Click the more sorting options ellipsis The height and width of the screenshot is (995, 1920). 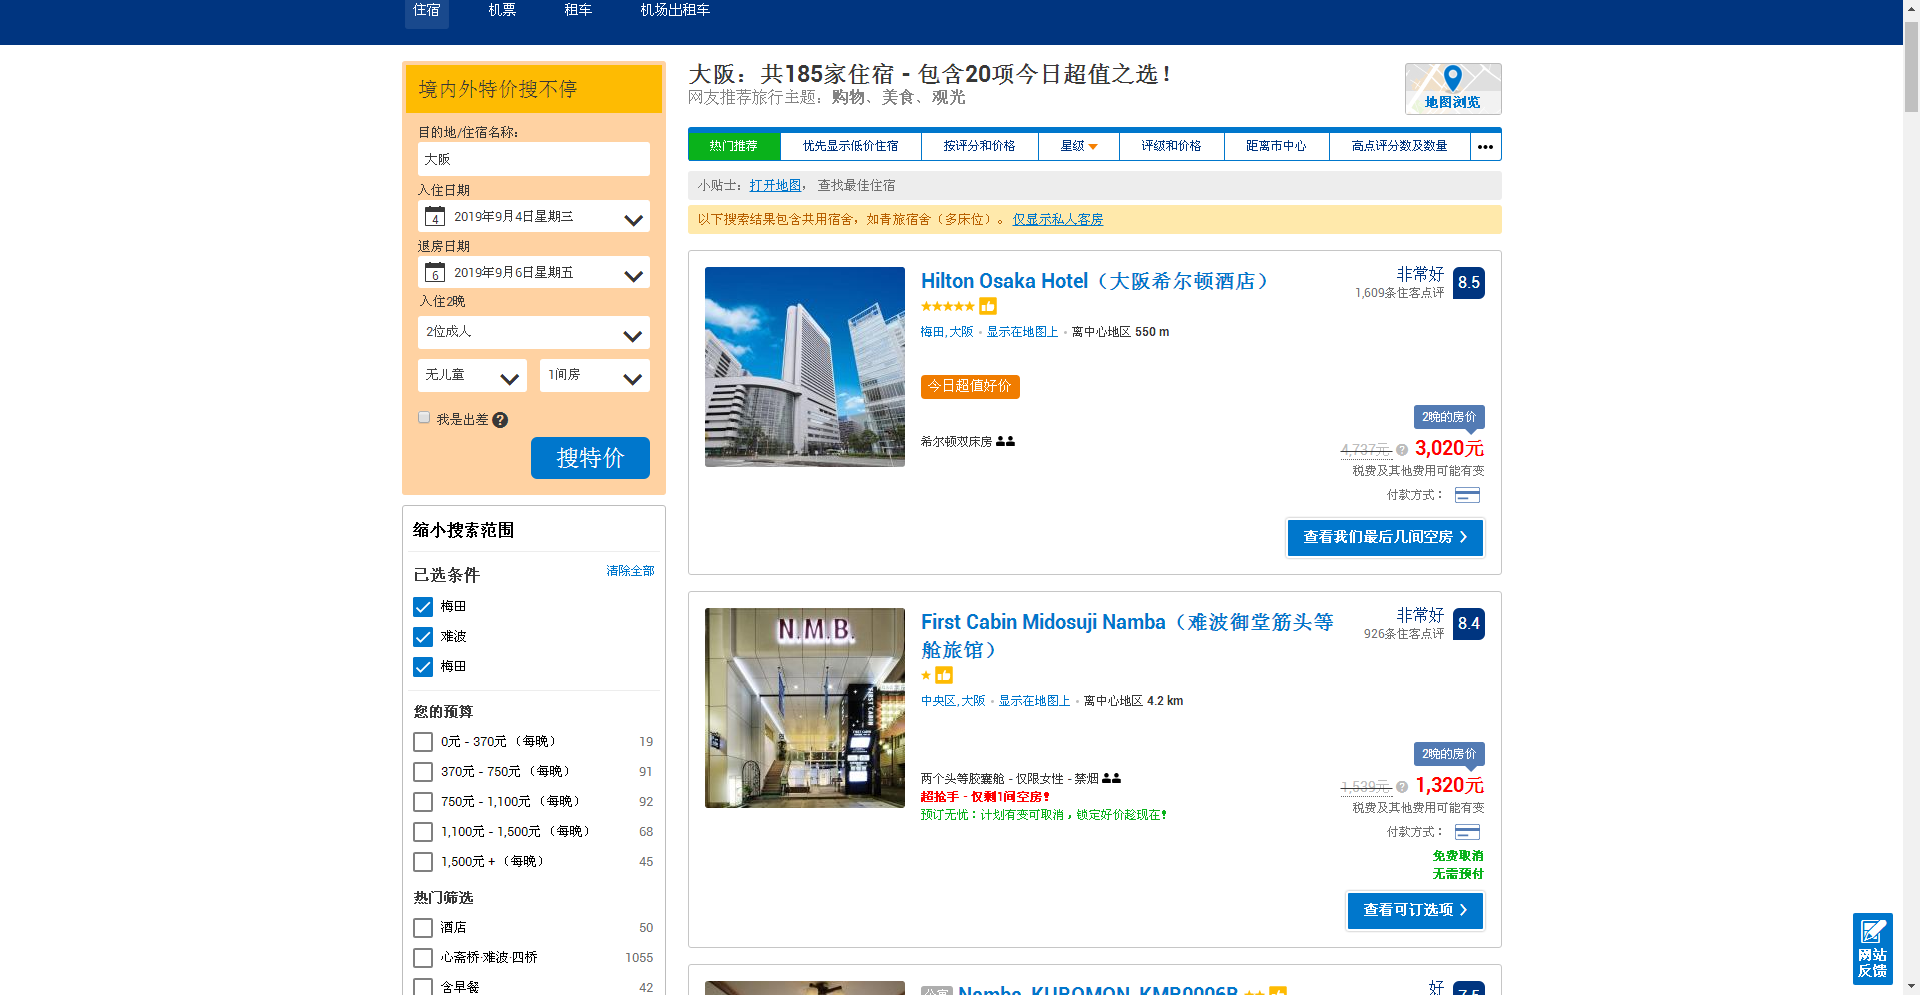[x=1485, y=146]
